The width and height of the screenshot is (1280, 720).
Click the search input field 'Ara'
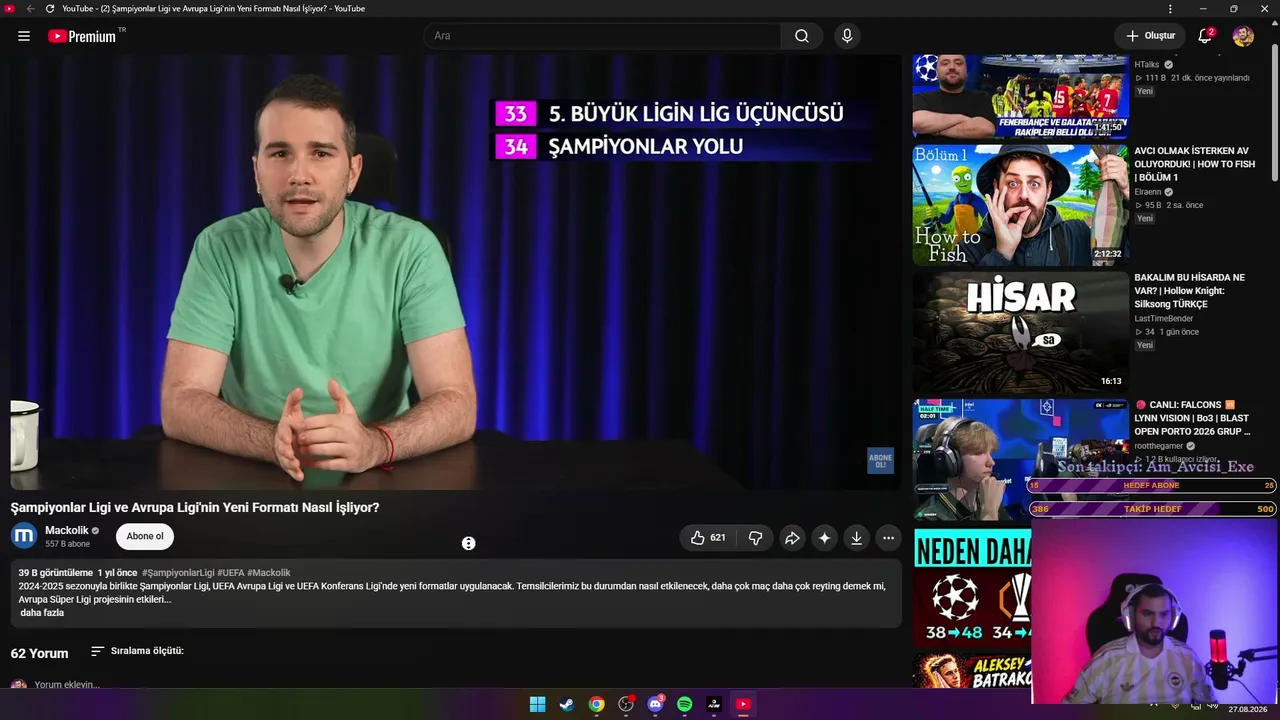[x=602, y=36]
